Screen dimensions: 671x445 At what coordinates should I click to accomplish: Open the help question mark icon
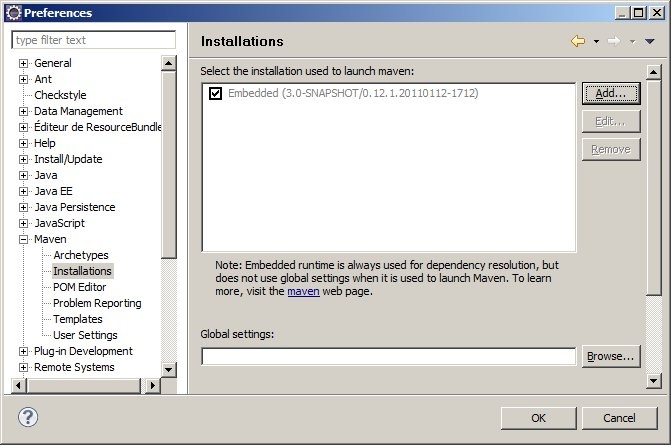click(28, 416)
